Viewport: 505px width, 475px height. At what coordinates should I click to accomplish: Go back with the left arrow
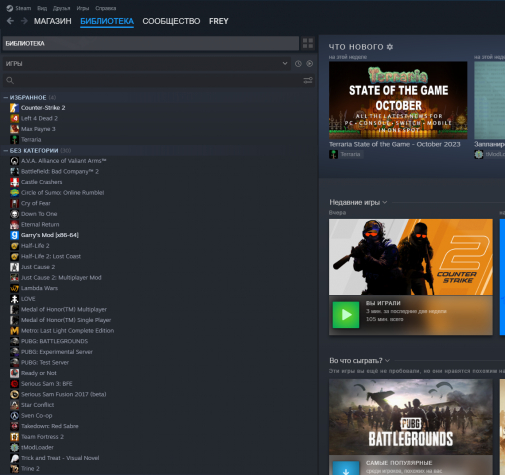[x=10, y=21]
